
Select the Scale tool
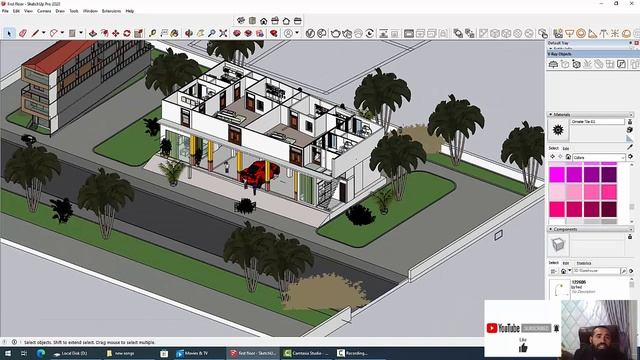[138, 33]
